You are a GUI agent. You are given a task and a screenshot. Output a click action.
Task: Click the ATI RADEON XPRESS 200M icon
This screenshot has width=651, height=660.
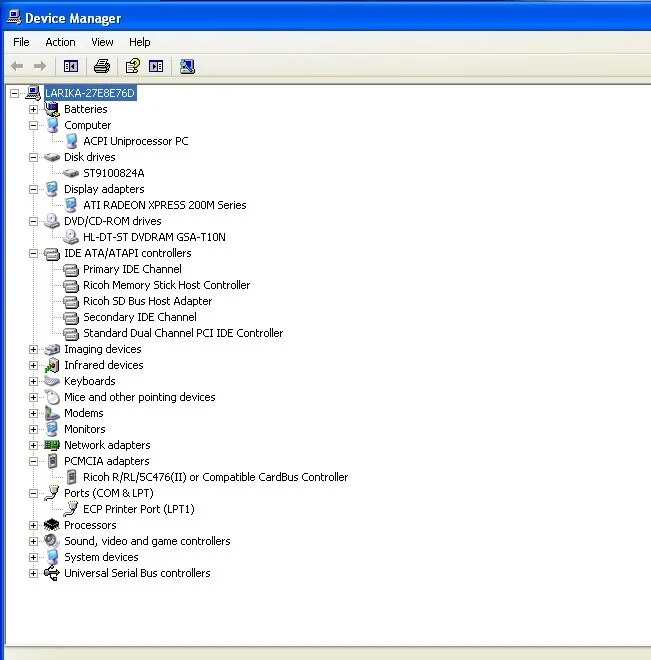click(x=71, y=205)
